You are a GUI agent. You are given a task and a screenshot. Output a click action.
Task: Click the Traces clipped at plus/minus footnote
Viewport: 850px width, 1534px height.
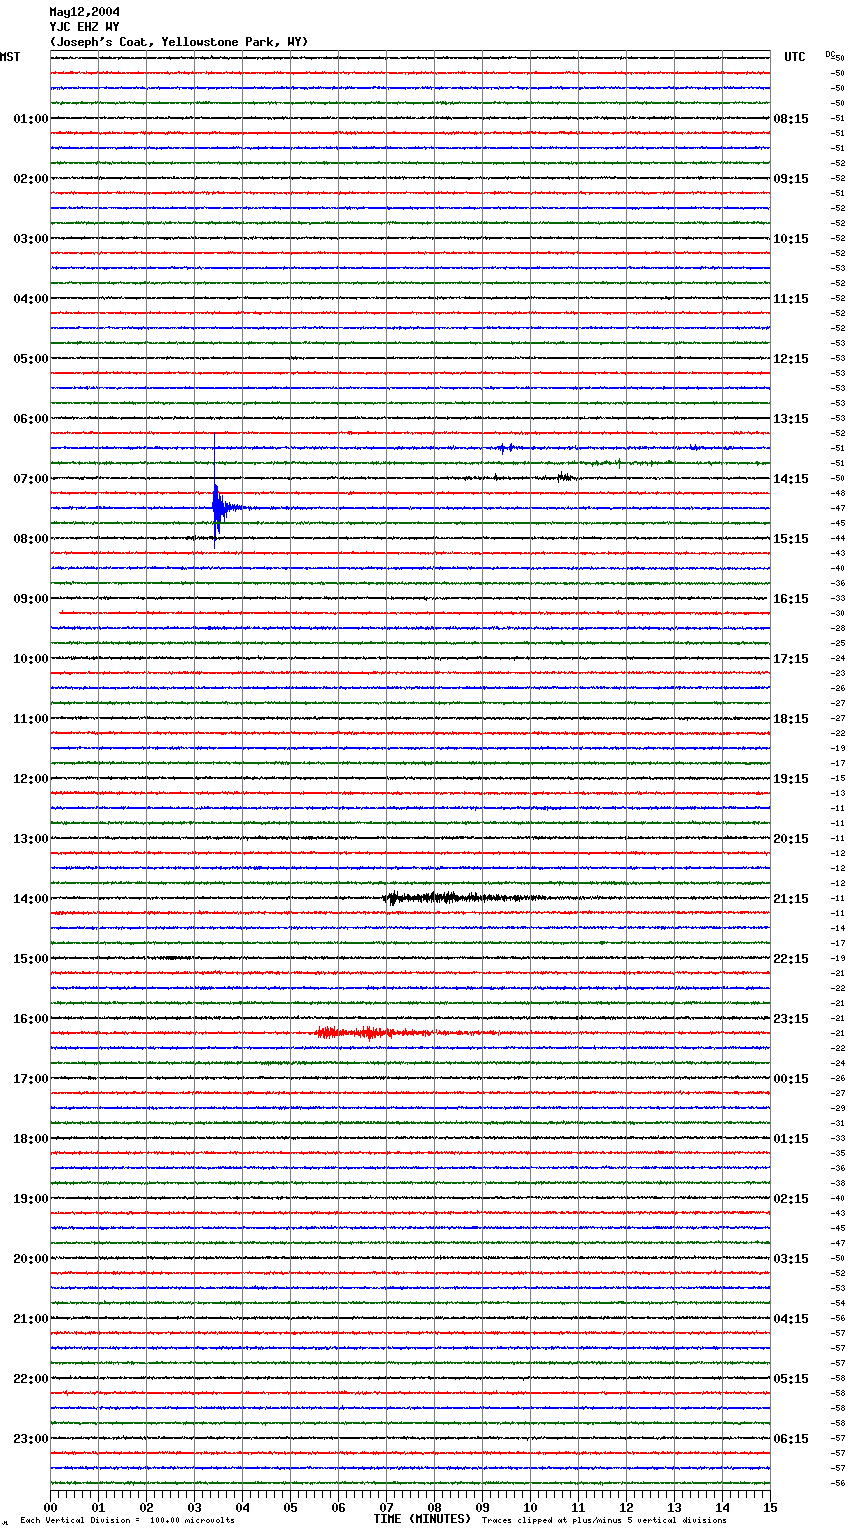point(604,1520)
